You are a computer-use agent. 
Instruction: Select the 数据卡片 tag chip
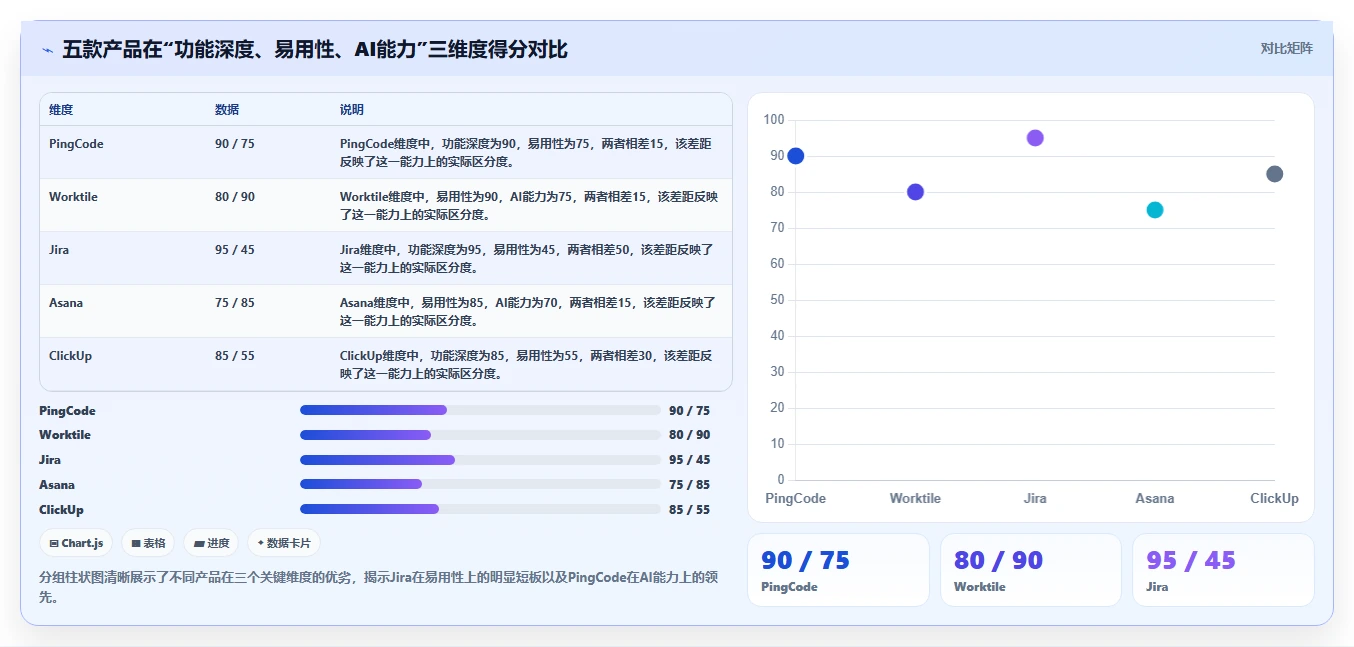[284, 543]
